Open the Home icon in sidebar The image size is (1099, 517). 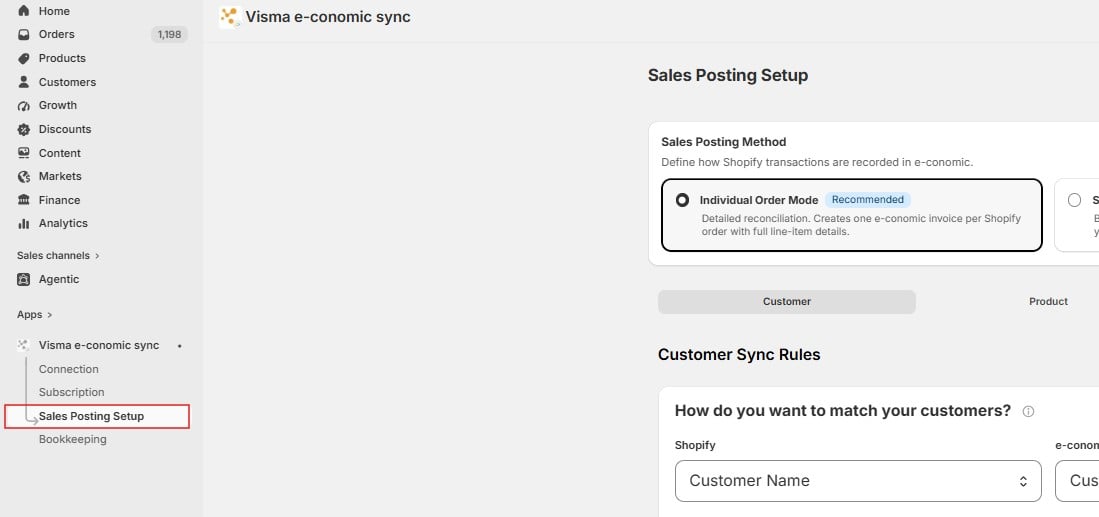pos(24,11)
